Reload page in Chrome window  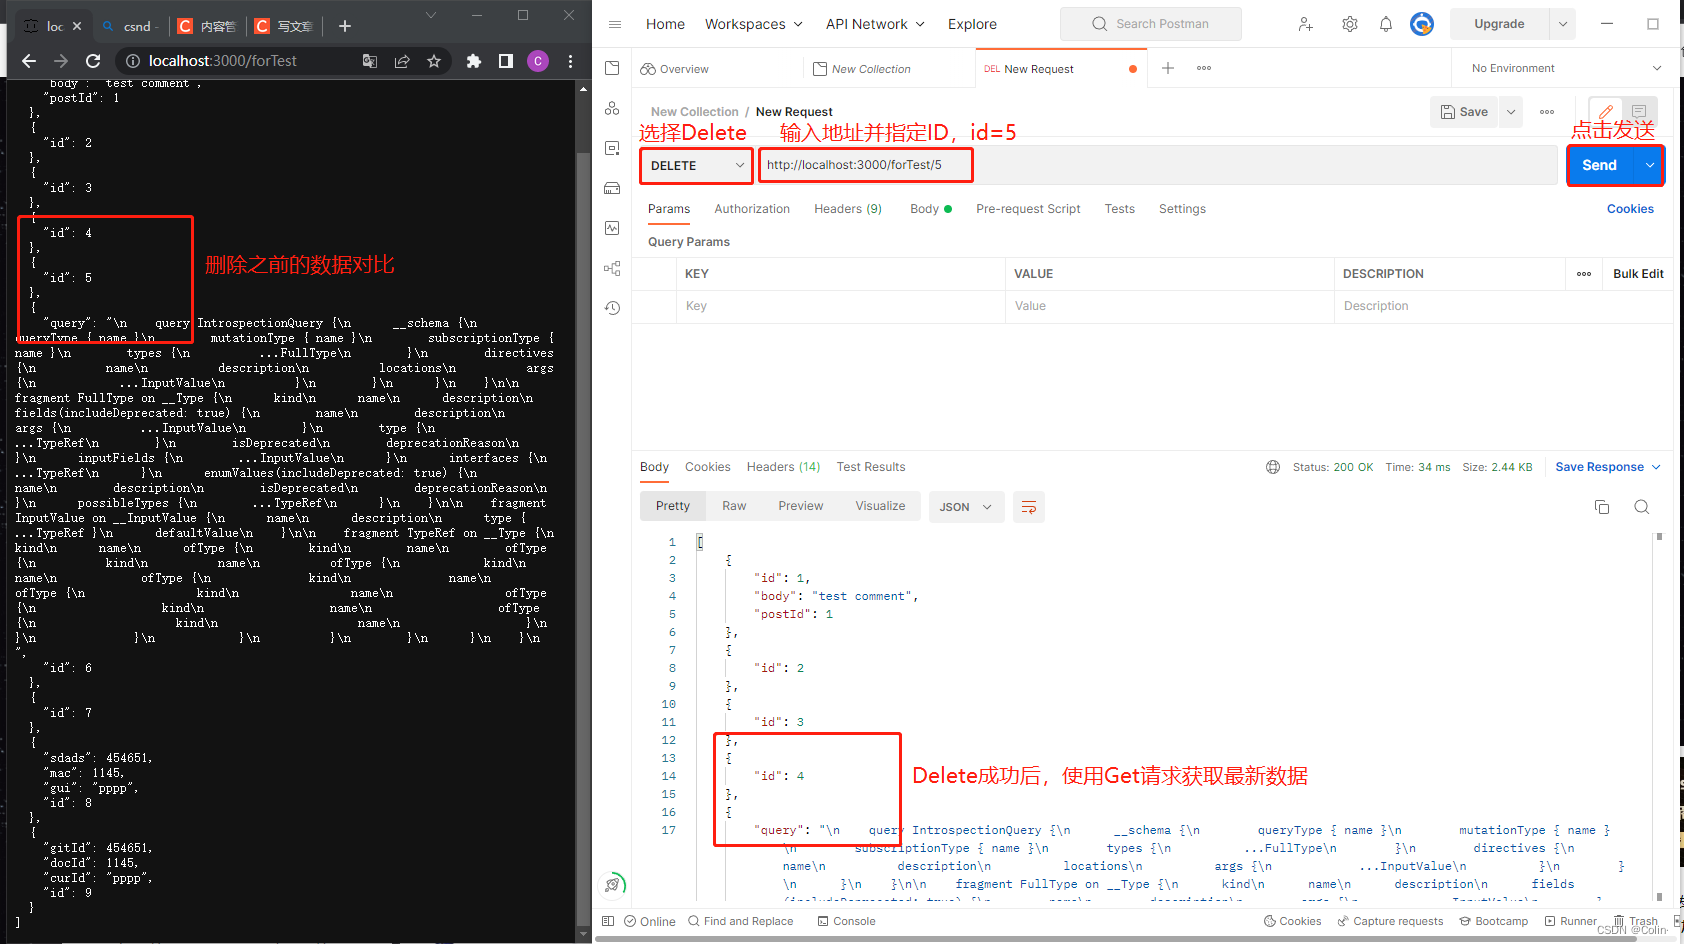93,61
